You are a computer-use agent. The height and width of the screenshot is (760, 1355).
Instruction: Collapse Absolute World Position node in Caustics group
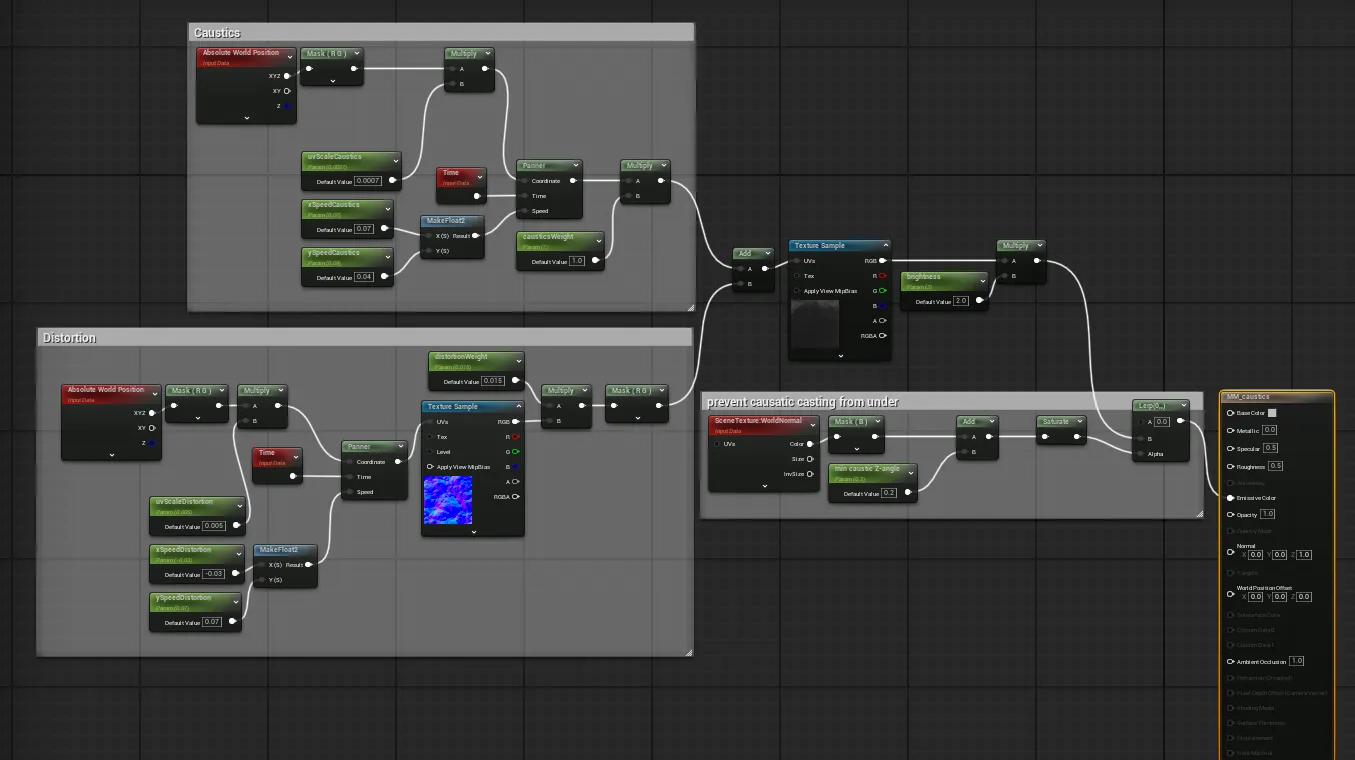tap(247, 117)
